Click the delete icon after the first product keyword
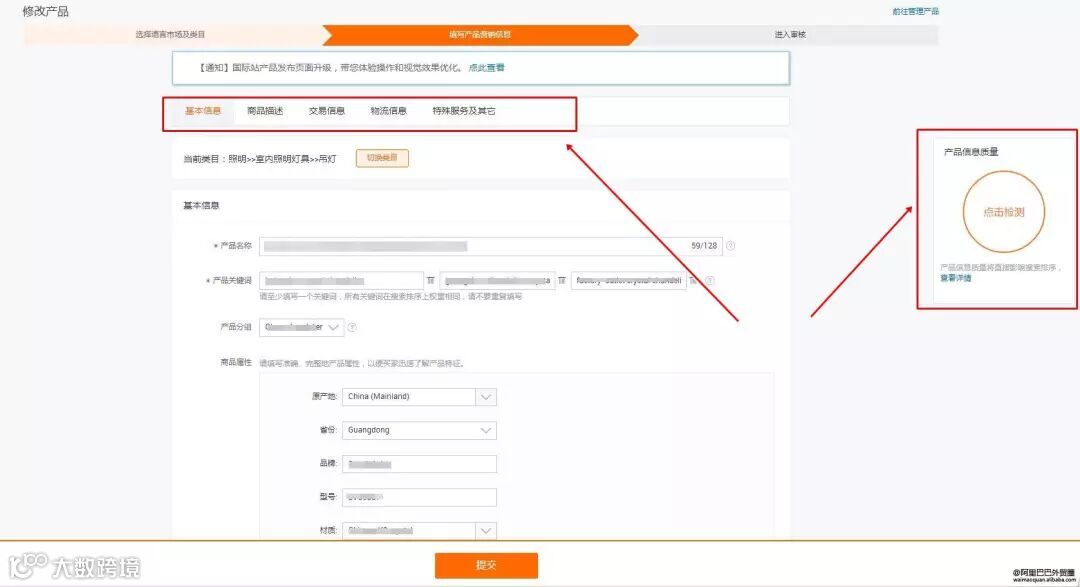The image size is (1080, 587). pos(428,280)
